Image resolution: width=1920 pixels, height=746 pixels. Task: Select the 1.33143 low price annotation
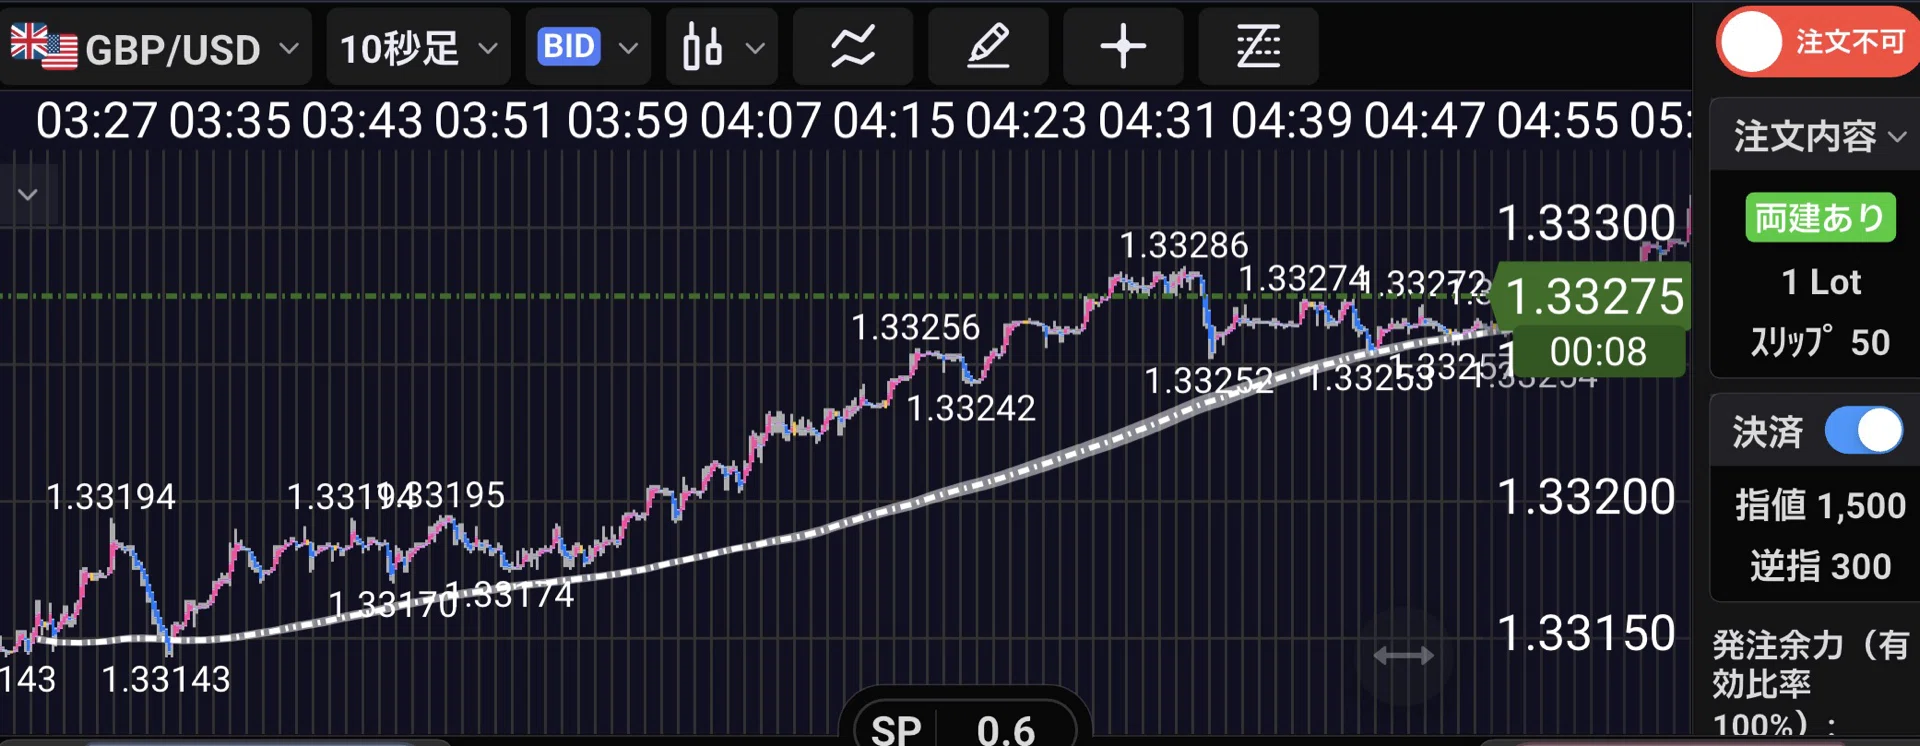click(166, 680)
